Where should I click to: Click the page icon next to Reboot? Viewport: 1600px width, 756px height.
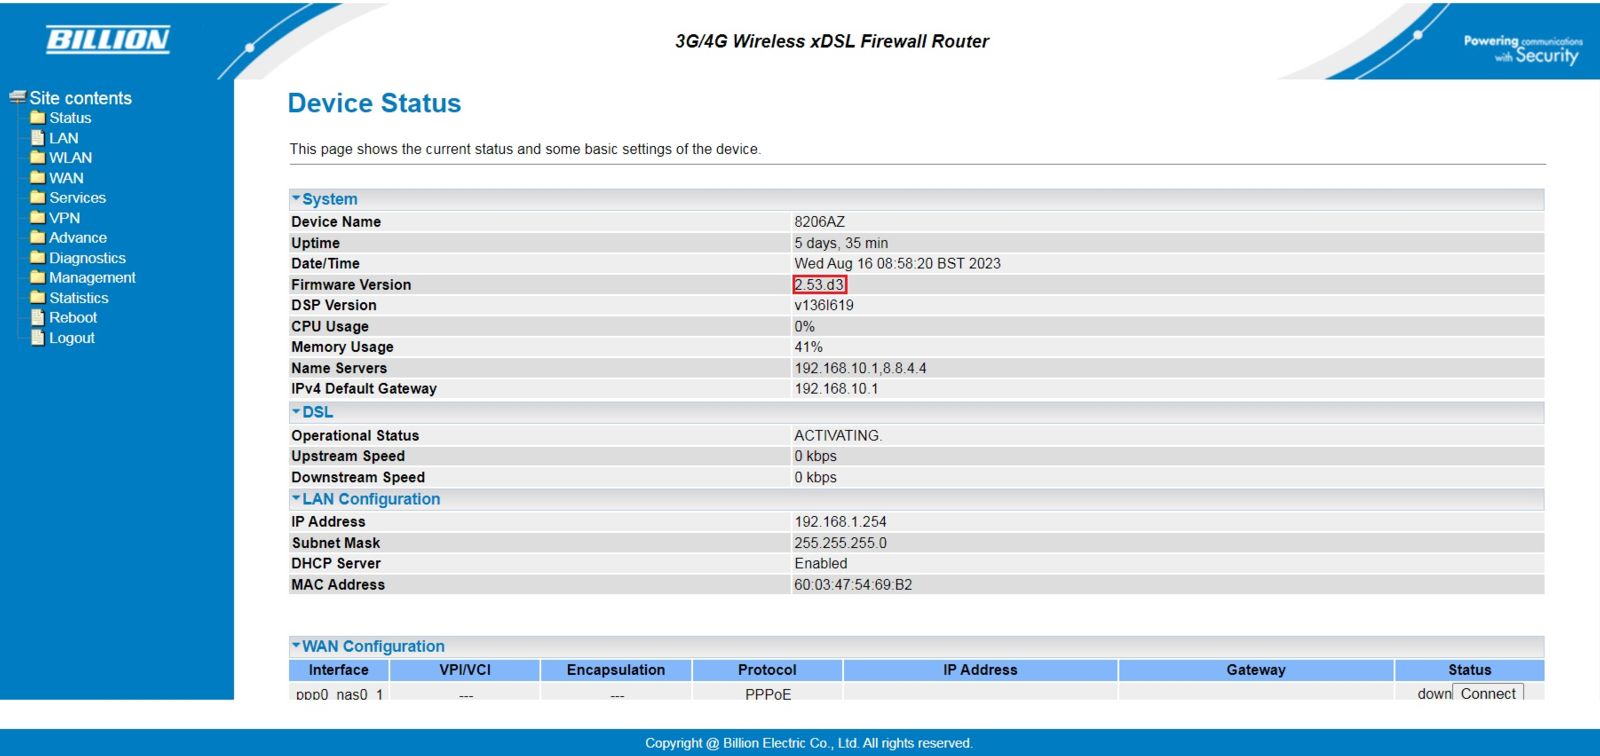(38, 318)
